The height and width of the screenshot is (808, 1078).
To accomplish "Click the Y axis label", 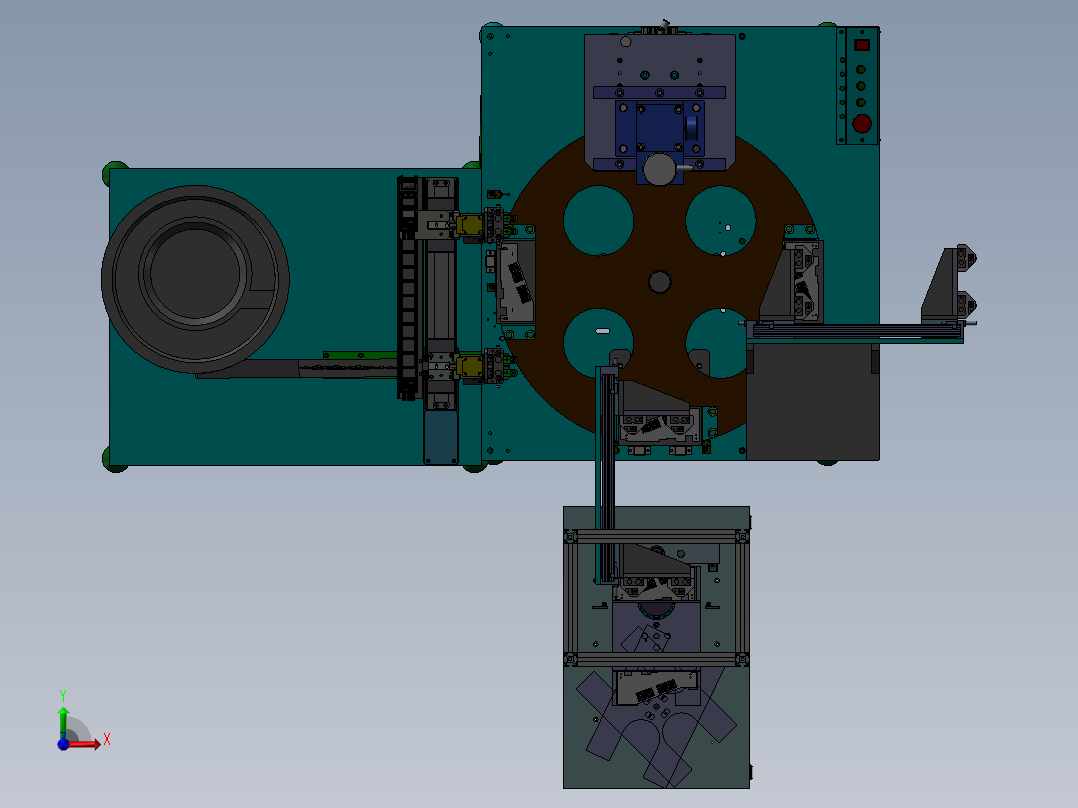I will click(x=63, y=695).
